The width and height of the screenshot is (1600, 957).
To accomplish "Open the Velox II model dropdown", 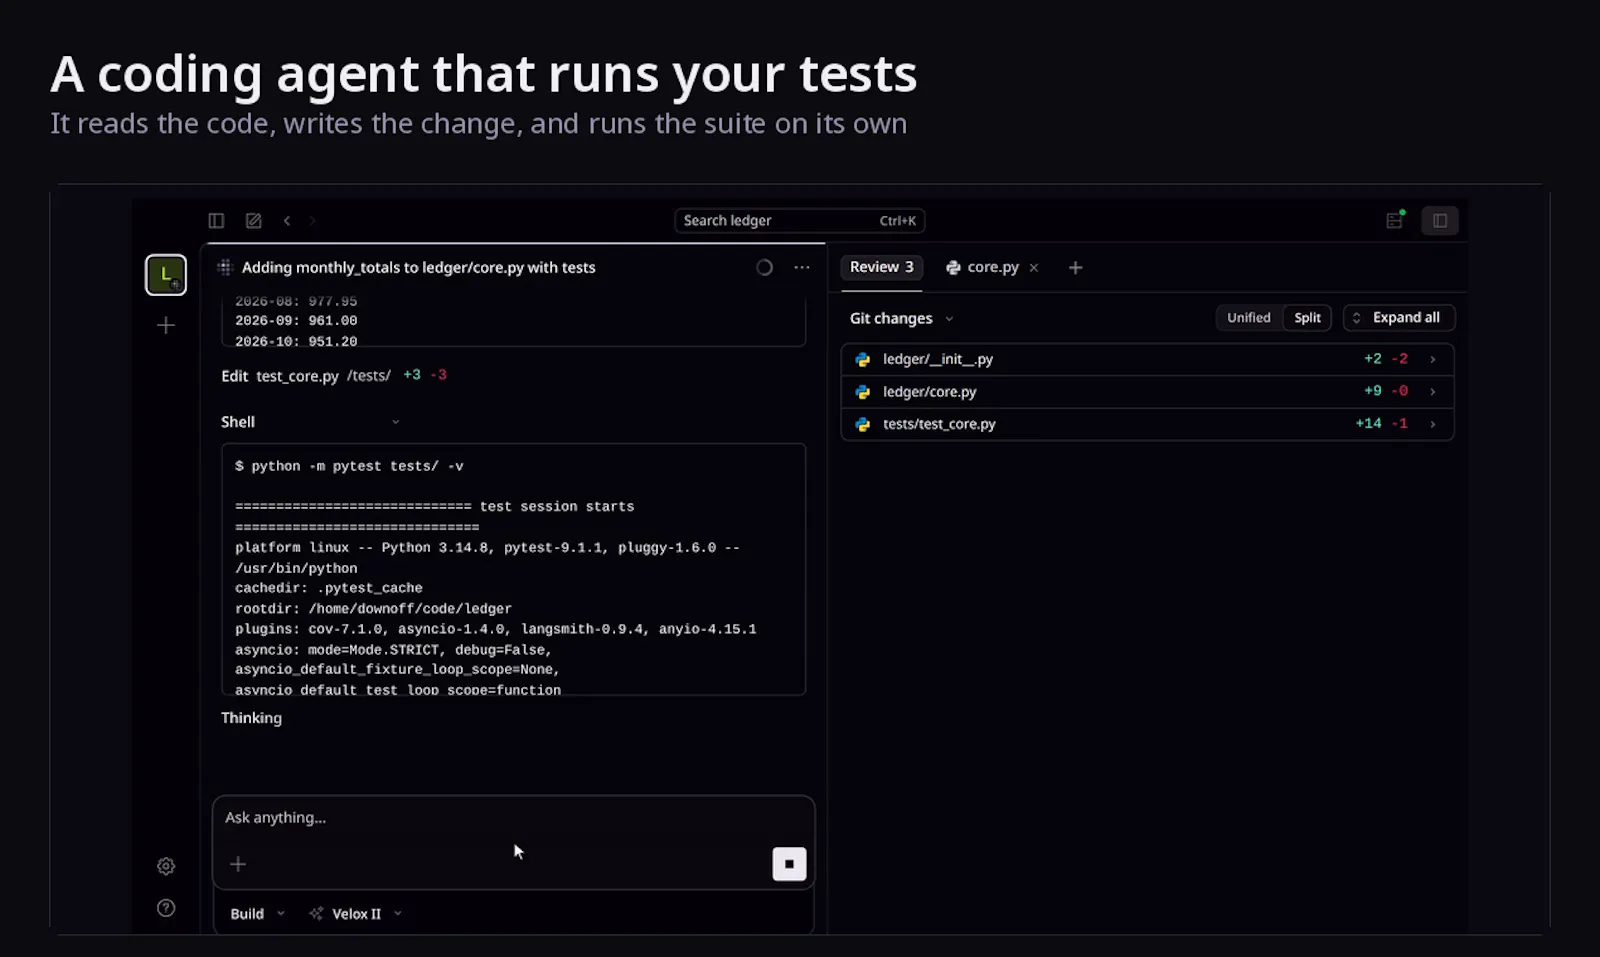I will click(355, 914).
